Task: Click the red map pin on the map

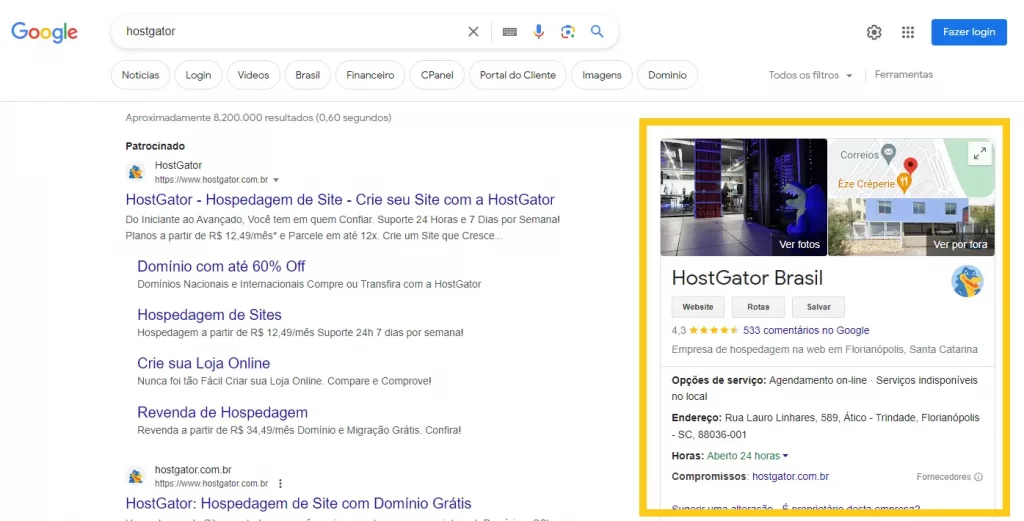Action: tap(910, 165)
